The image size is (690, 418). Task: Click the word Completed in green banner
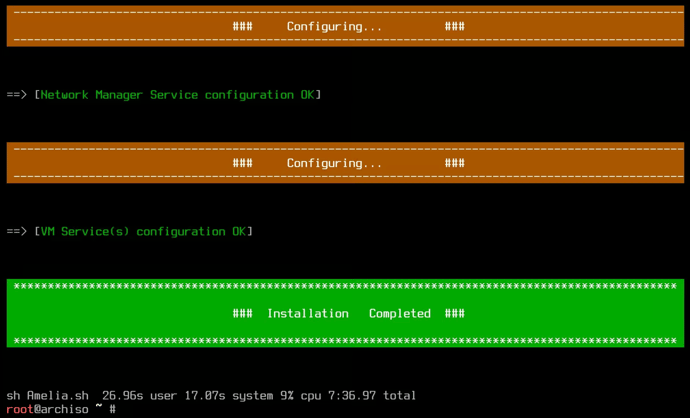[400, 314]
